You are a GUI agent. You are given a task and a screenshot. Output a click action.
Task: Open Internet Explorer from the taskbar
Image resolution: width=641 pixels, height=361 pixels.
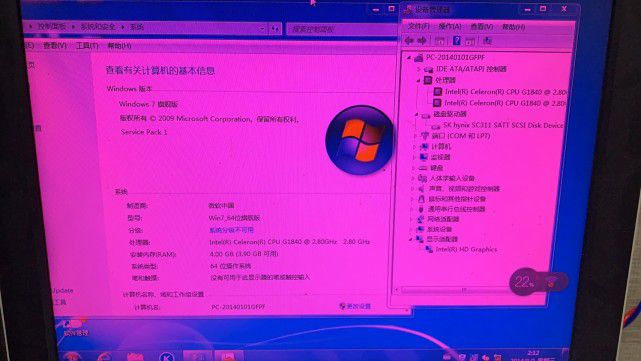point(105,357)
